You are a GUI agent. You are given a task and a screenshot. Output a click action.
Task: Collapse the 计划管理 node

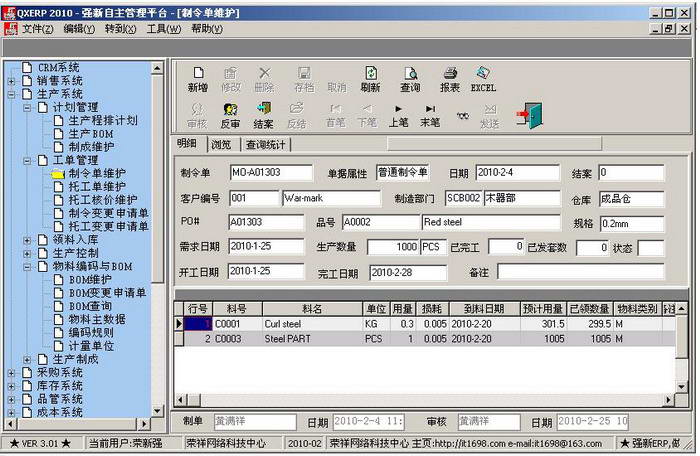[27, 108]
